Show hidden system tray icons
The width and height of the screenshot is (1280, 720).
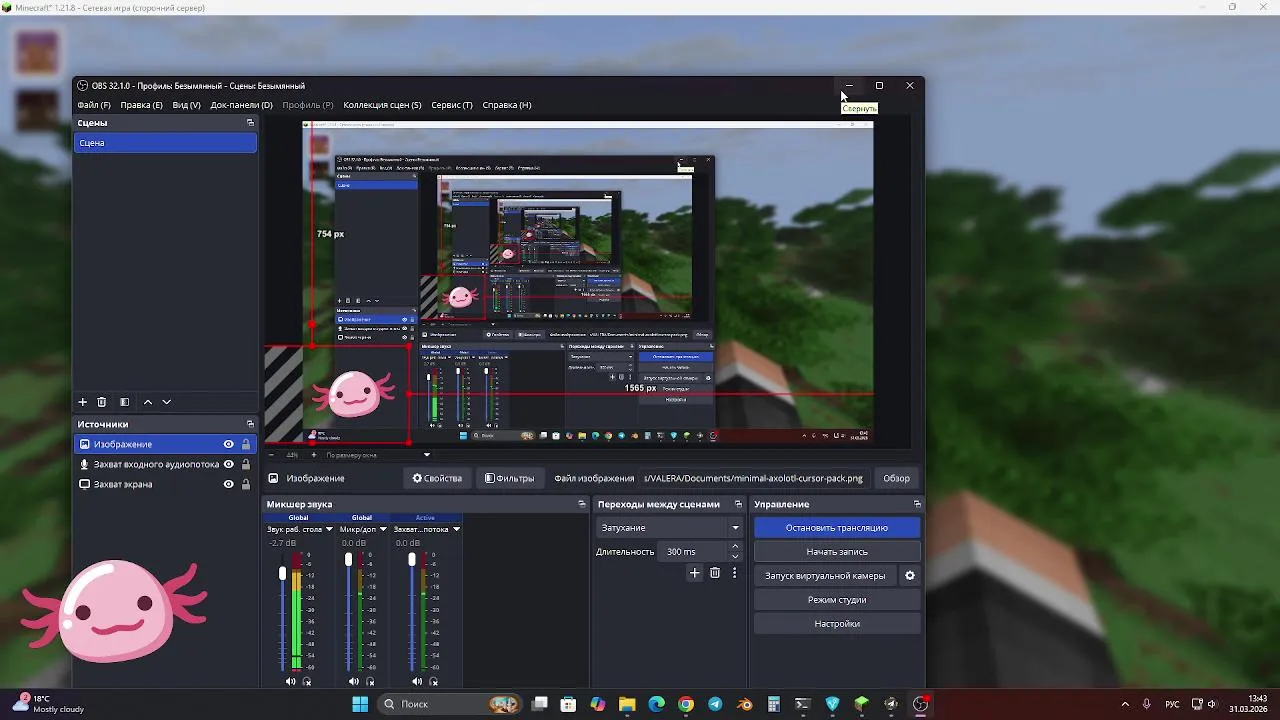tap(1125, 704)
